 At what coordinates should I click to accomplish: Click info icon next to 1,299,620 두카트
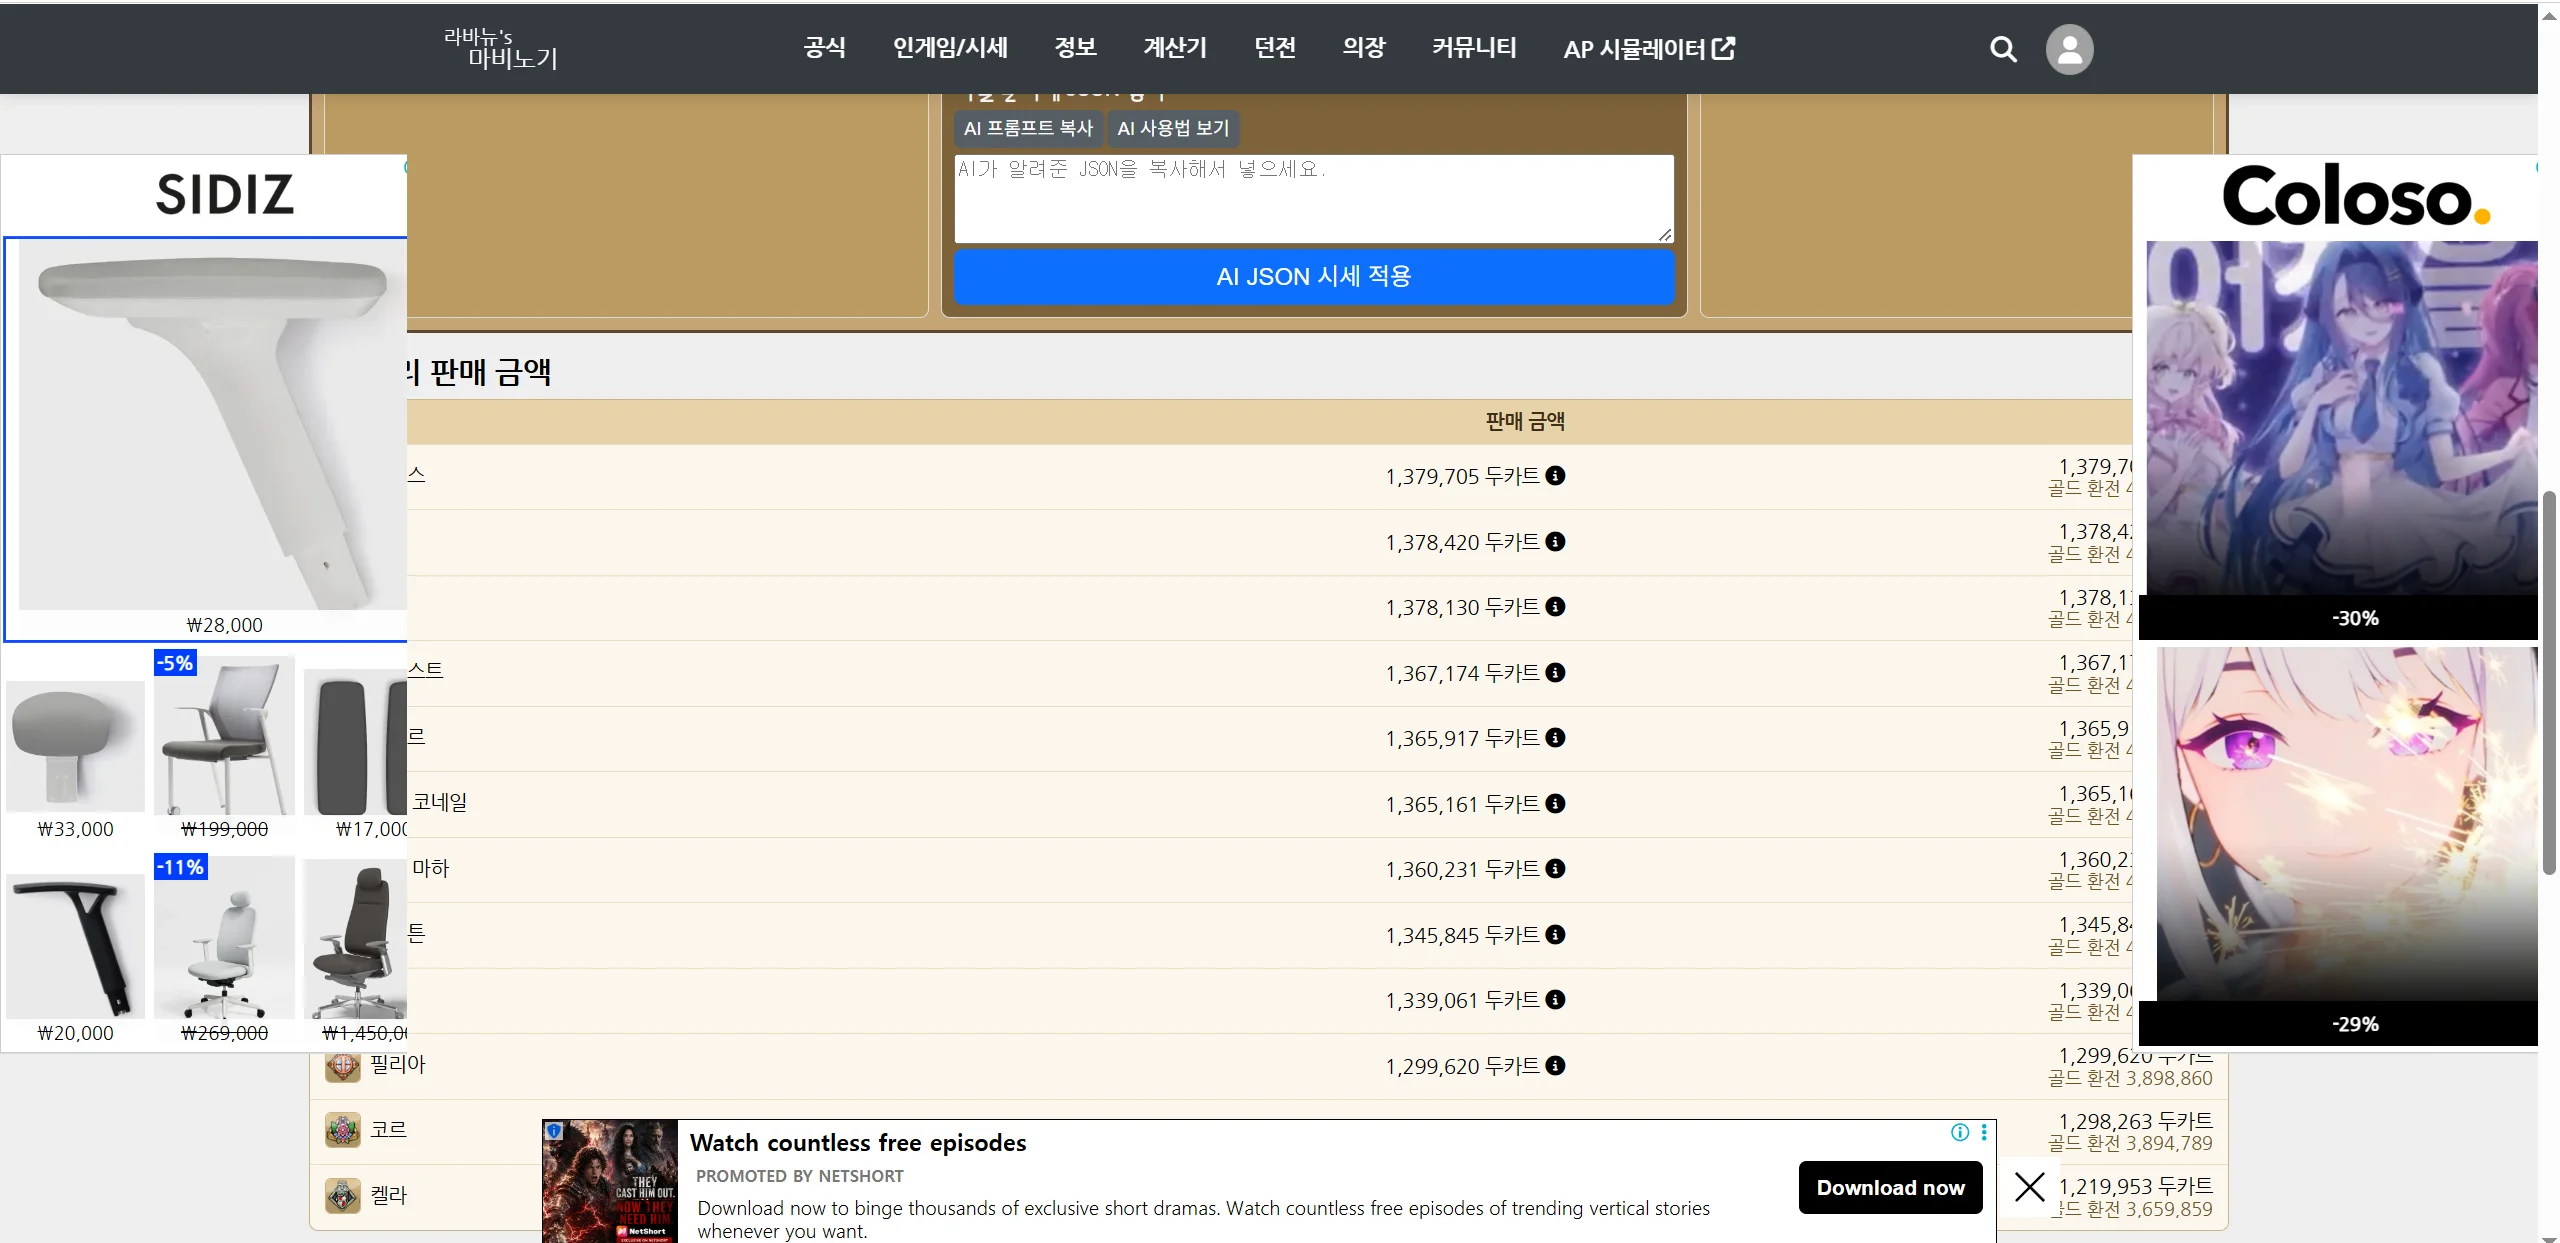1555,1066
